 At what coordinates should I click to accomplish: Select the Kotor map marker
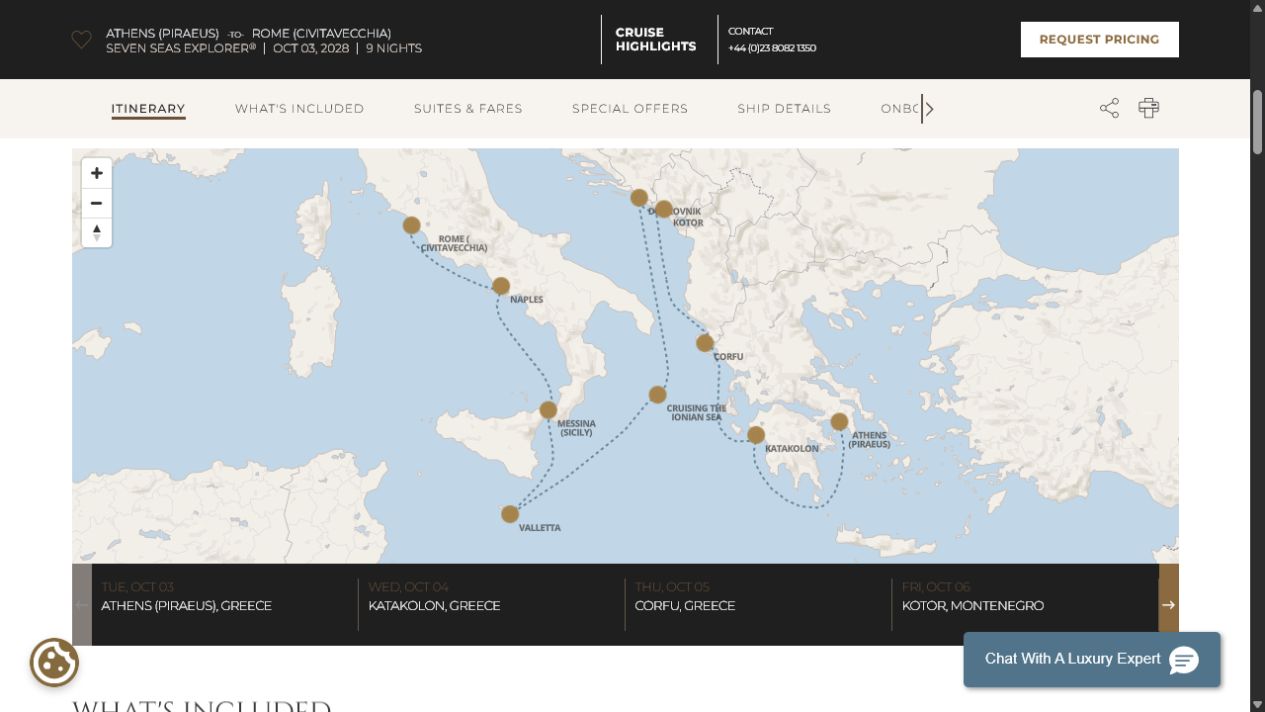(664, 209)
